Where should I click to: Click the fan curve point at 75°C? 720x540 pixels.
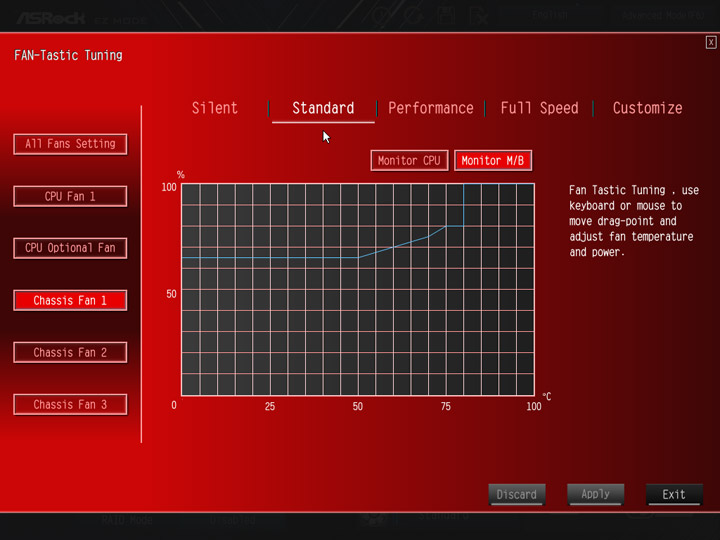tap(446, 226)
